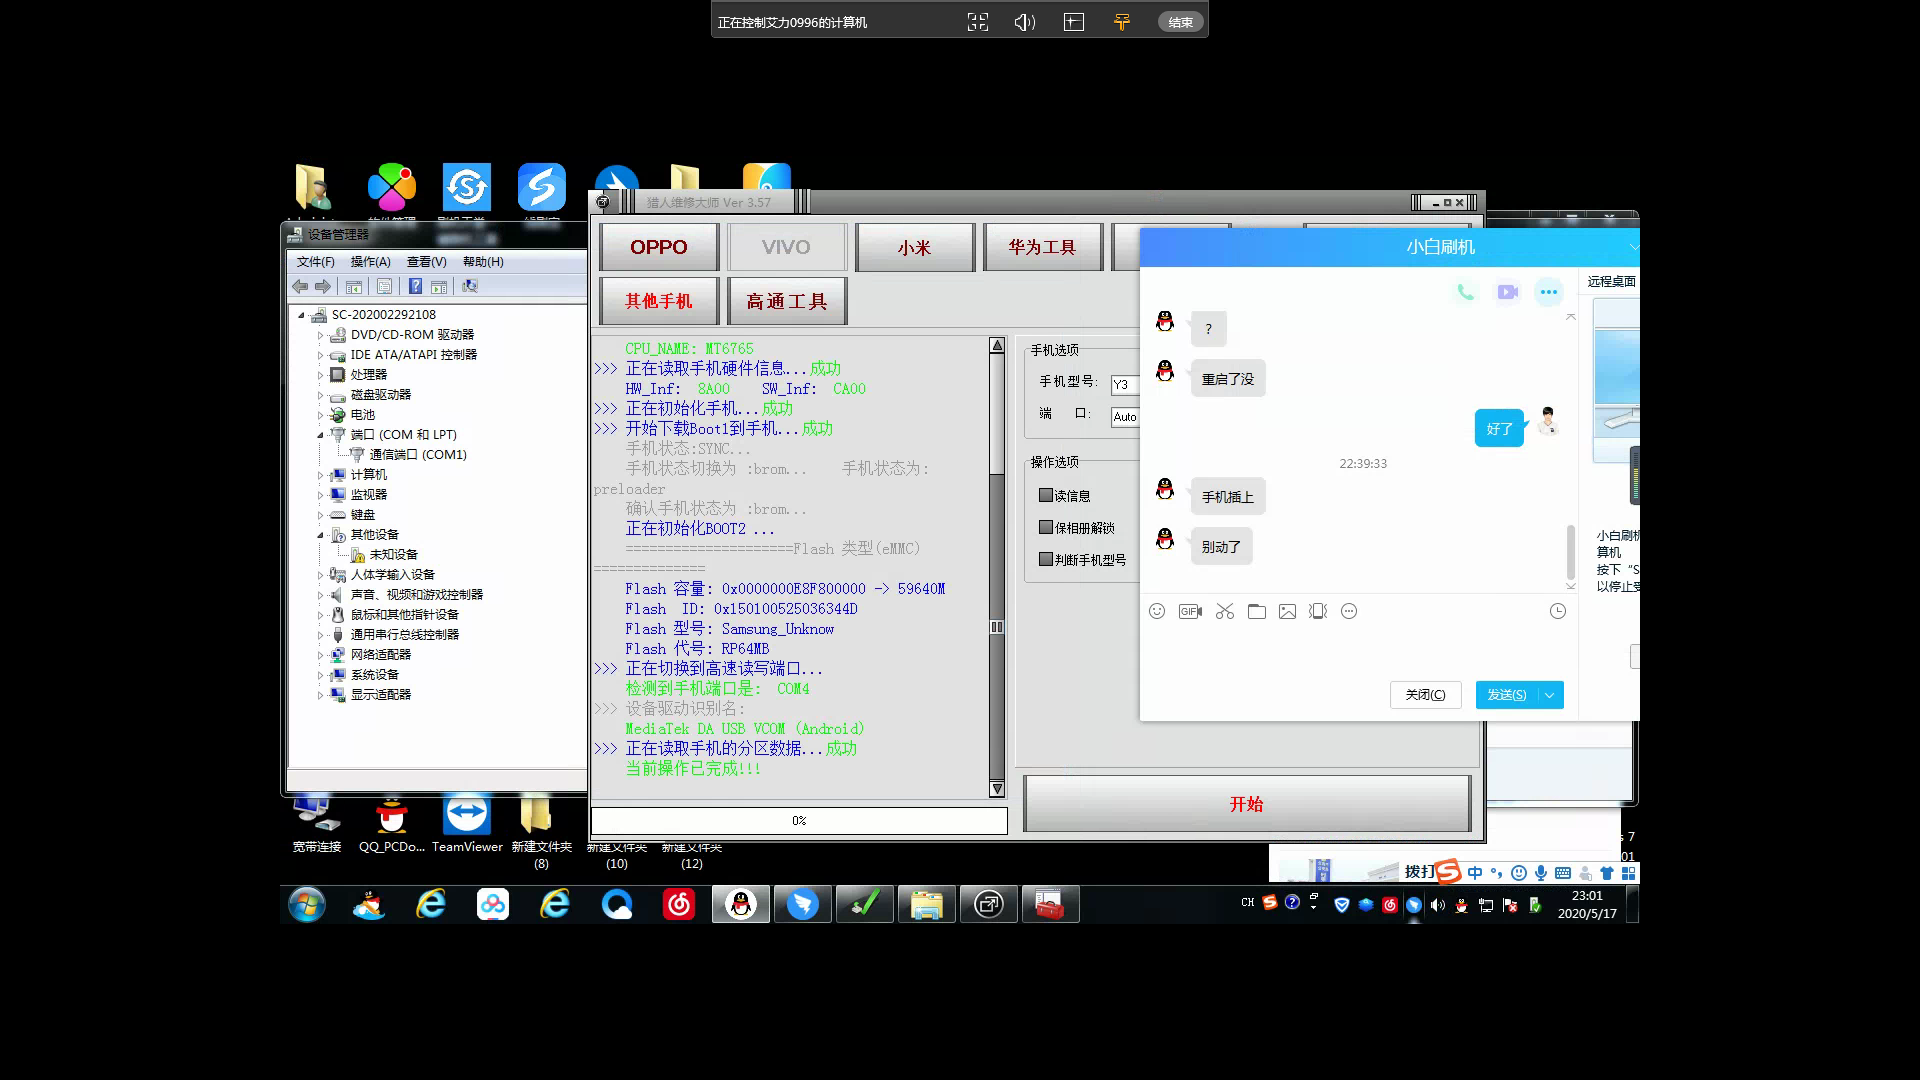Click 结束 to end remote control
Screen dimensions: 1920x1080
click(x=1180, y=22)
